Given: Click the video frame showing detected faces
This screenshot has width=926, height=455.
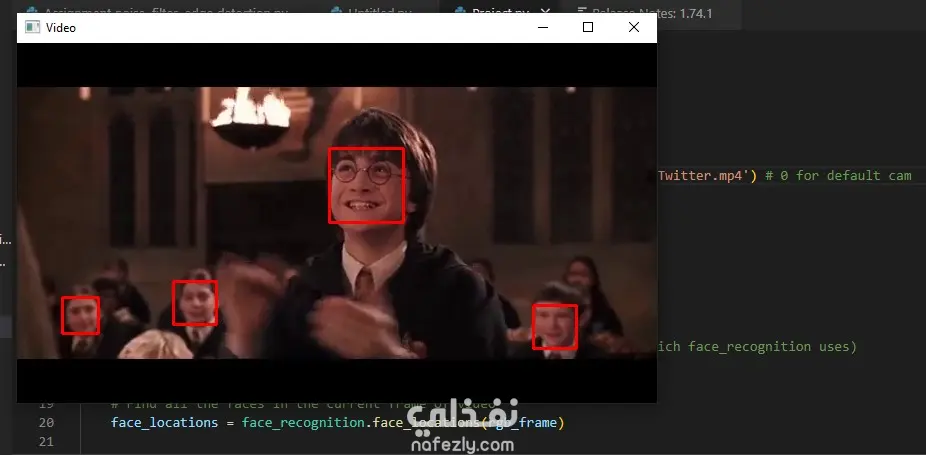Looking at the screenshot, I should click(x=337, y=223).
